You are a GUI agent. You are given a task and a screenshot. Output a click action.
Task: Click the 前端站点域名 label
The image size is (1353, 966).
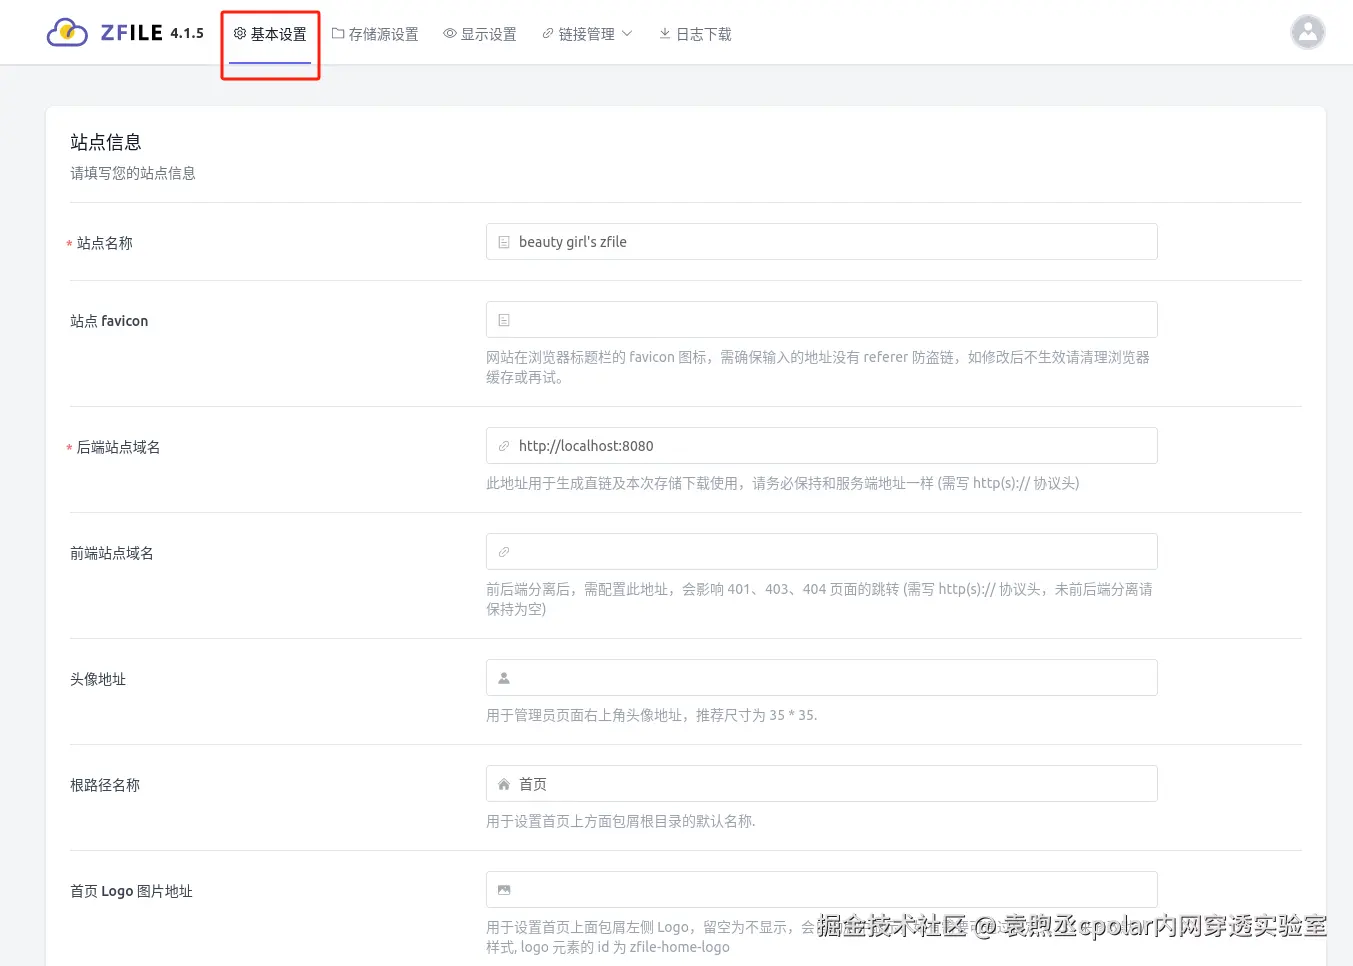112,553
